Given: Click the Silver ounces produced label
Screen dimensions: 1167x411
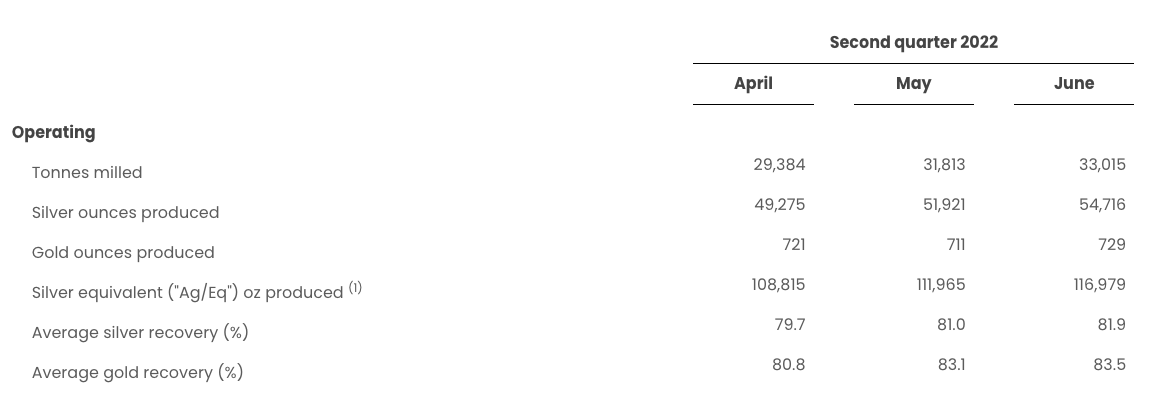Looking at the screenshot, I should click(x=125, y=212).
